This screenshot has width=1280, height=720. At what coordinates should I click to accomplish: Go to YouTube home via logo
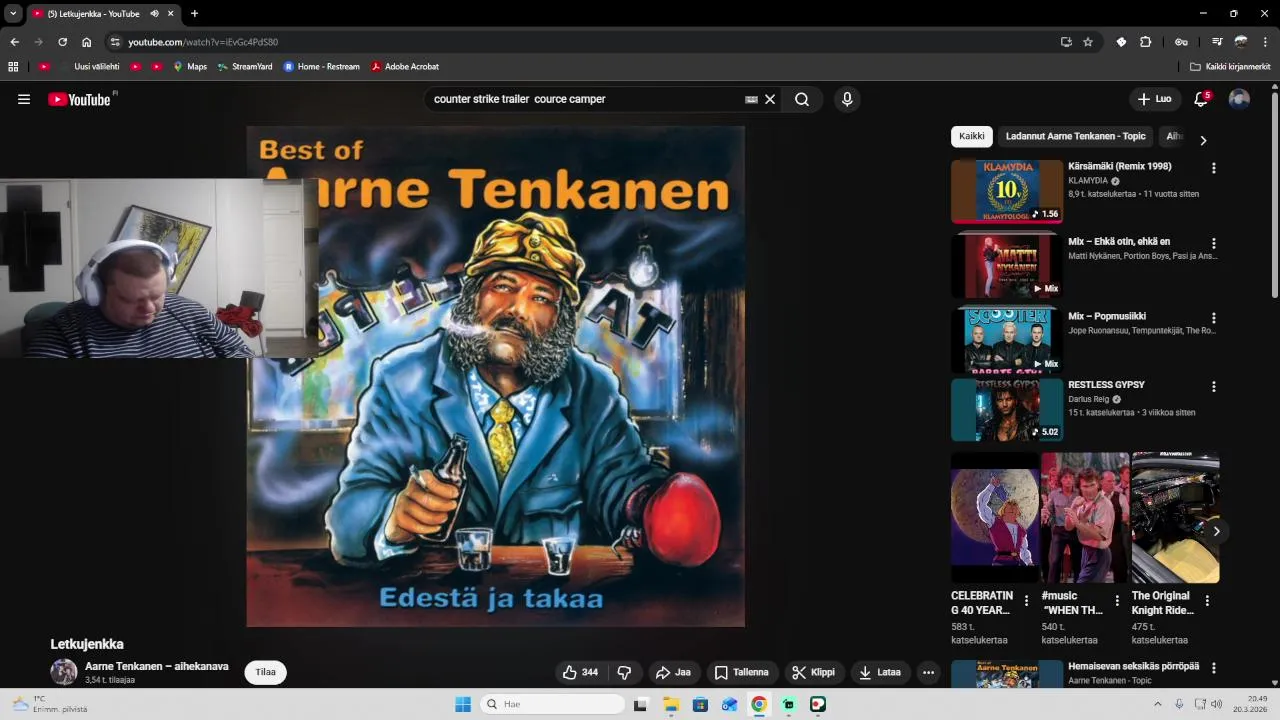79,99
